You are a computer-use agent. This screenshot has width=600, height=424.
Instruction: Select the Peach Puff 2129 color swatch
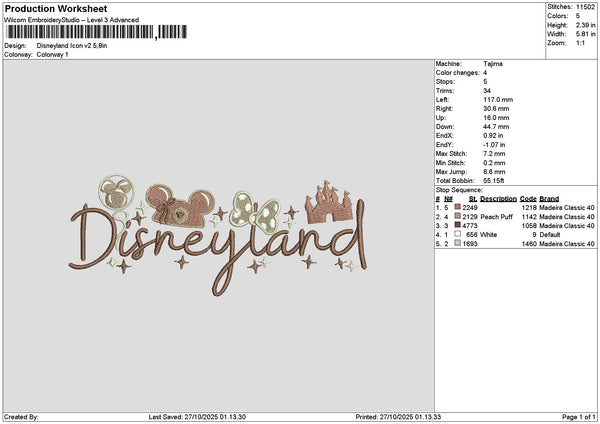(458, 217)
